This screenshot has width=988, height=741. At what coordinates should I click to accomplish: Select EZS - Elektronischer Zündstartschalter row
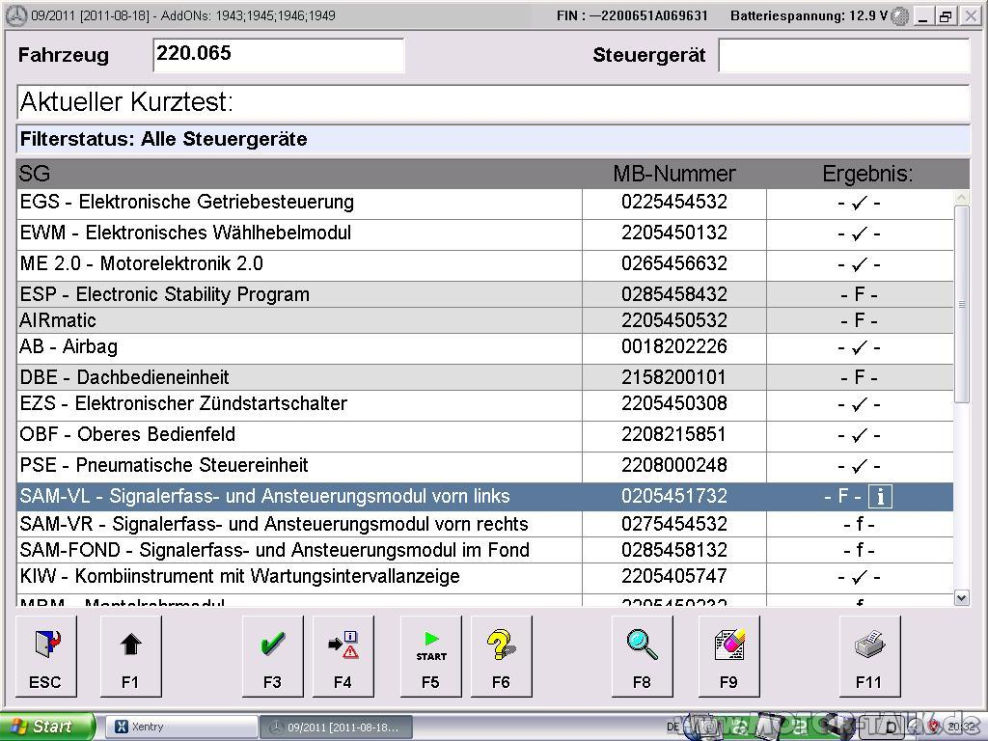485,405
